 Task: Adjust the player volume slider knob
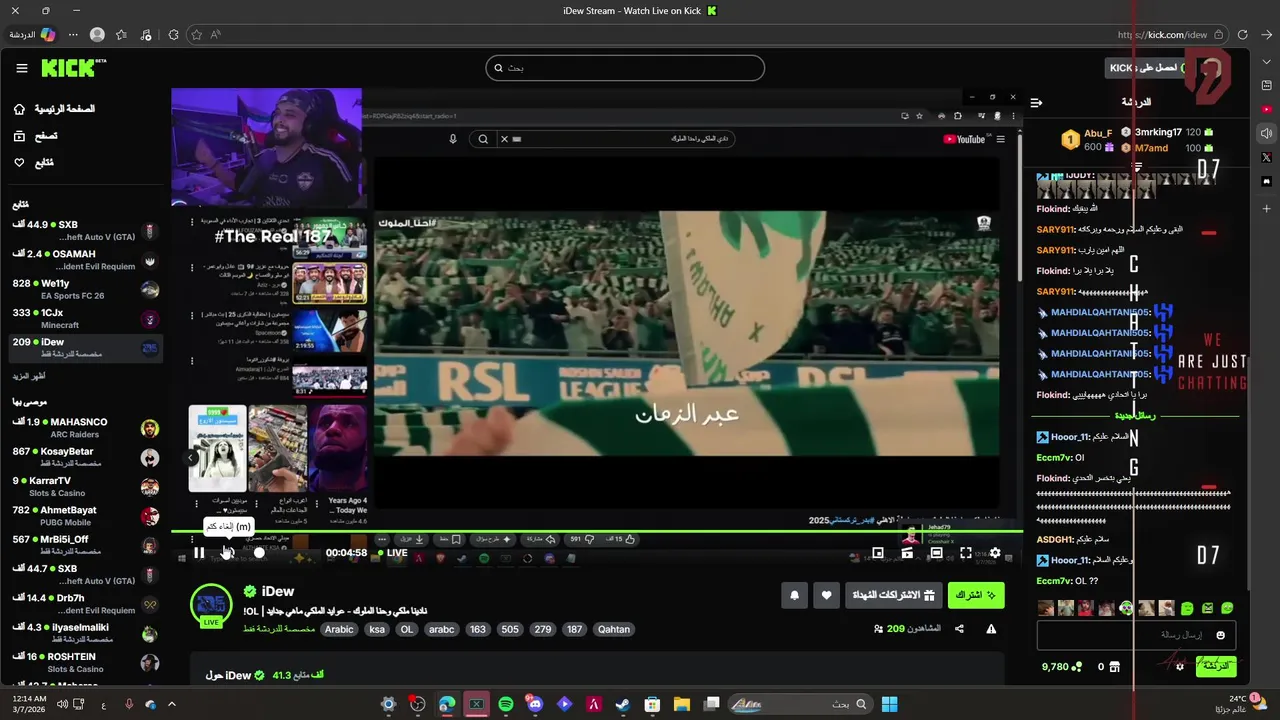pos(259,553)
